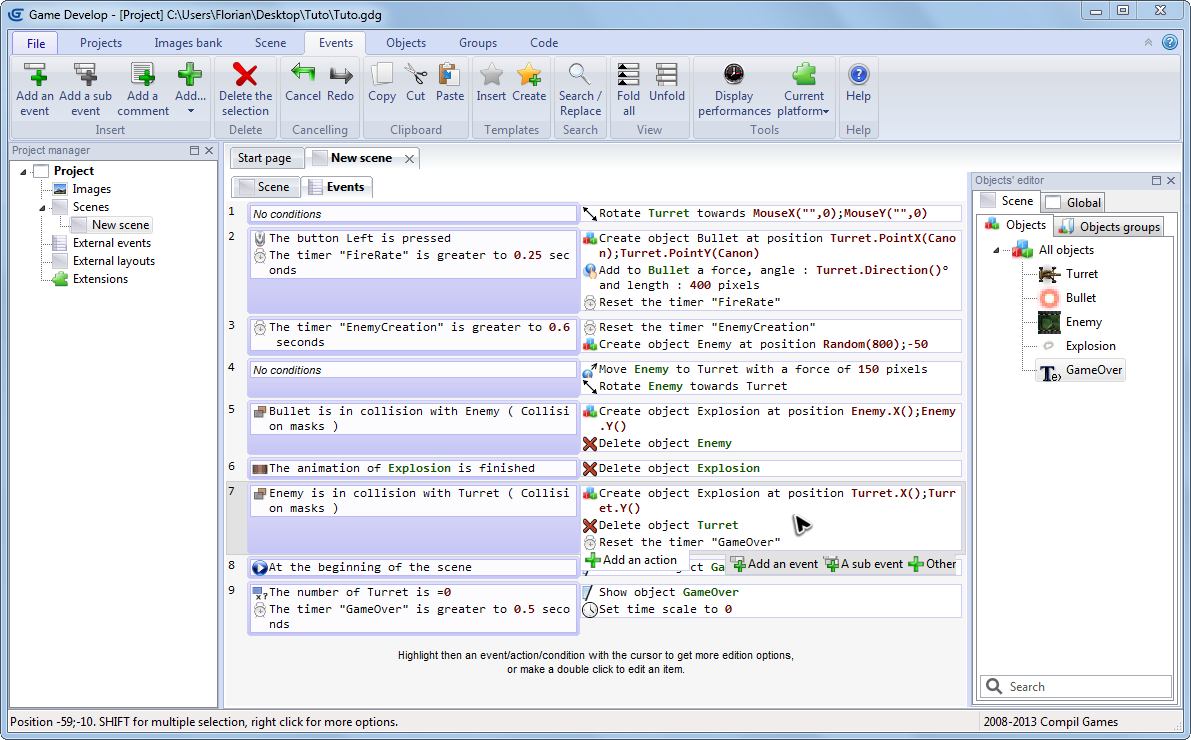Image resolution: width=1191 pixels, height=740 pixels.
Task: Switch to the Objects ribbon tab
Action: (406, 43)
